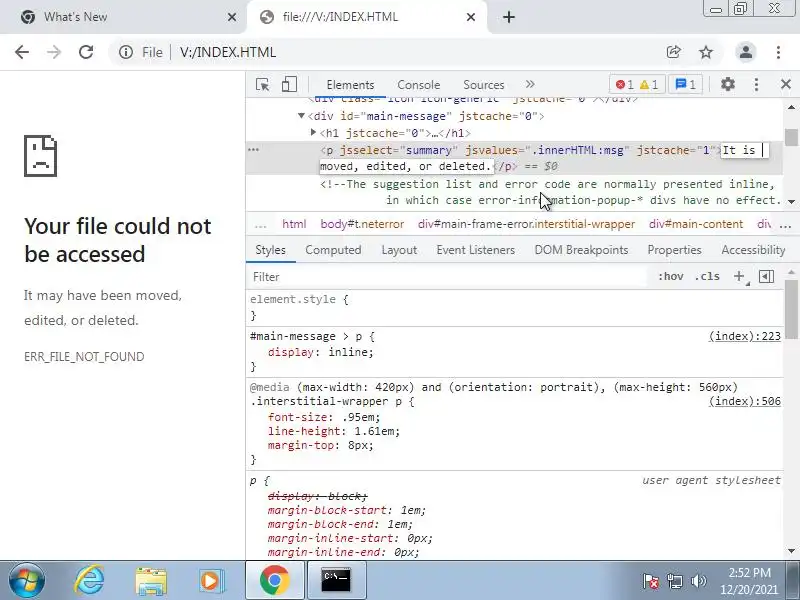Click the font-size .95em declaration

(324, 417)
